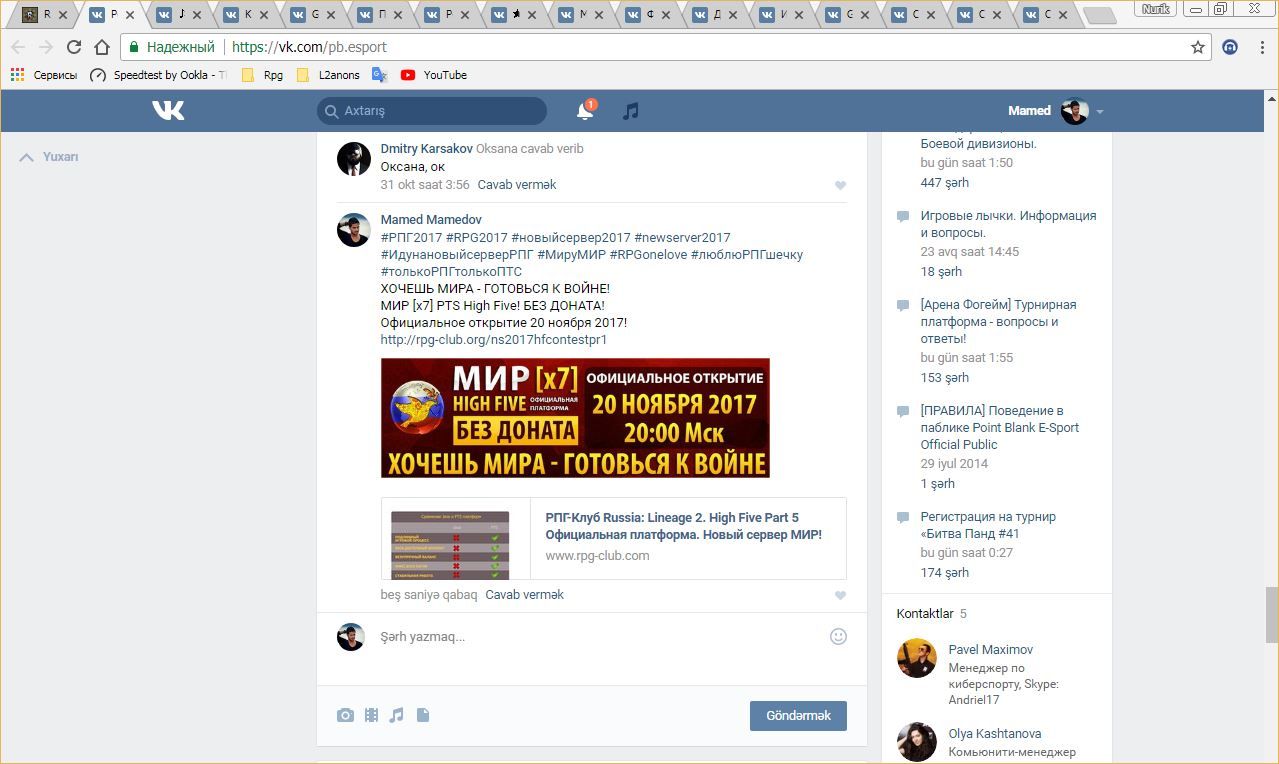Open the music note icon in header

point(630,111)
